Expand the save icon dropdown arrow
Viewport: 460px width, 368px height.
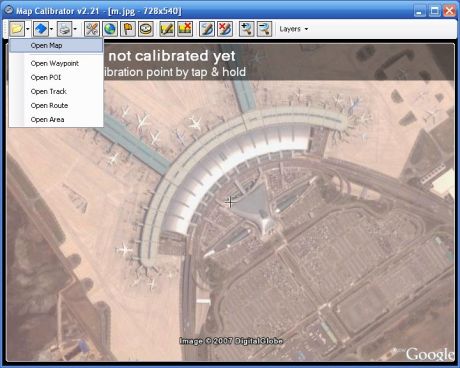coord(51,29)
